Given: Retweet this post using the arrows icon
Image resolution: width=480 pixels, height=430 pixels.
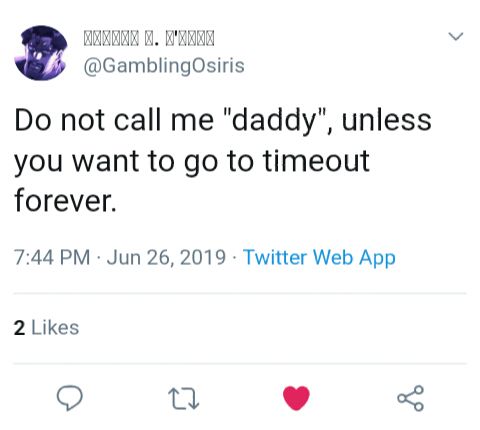Looking at the screenshot, I should [184, 398].
